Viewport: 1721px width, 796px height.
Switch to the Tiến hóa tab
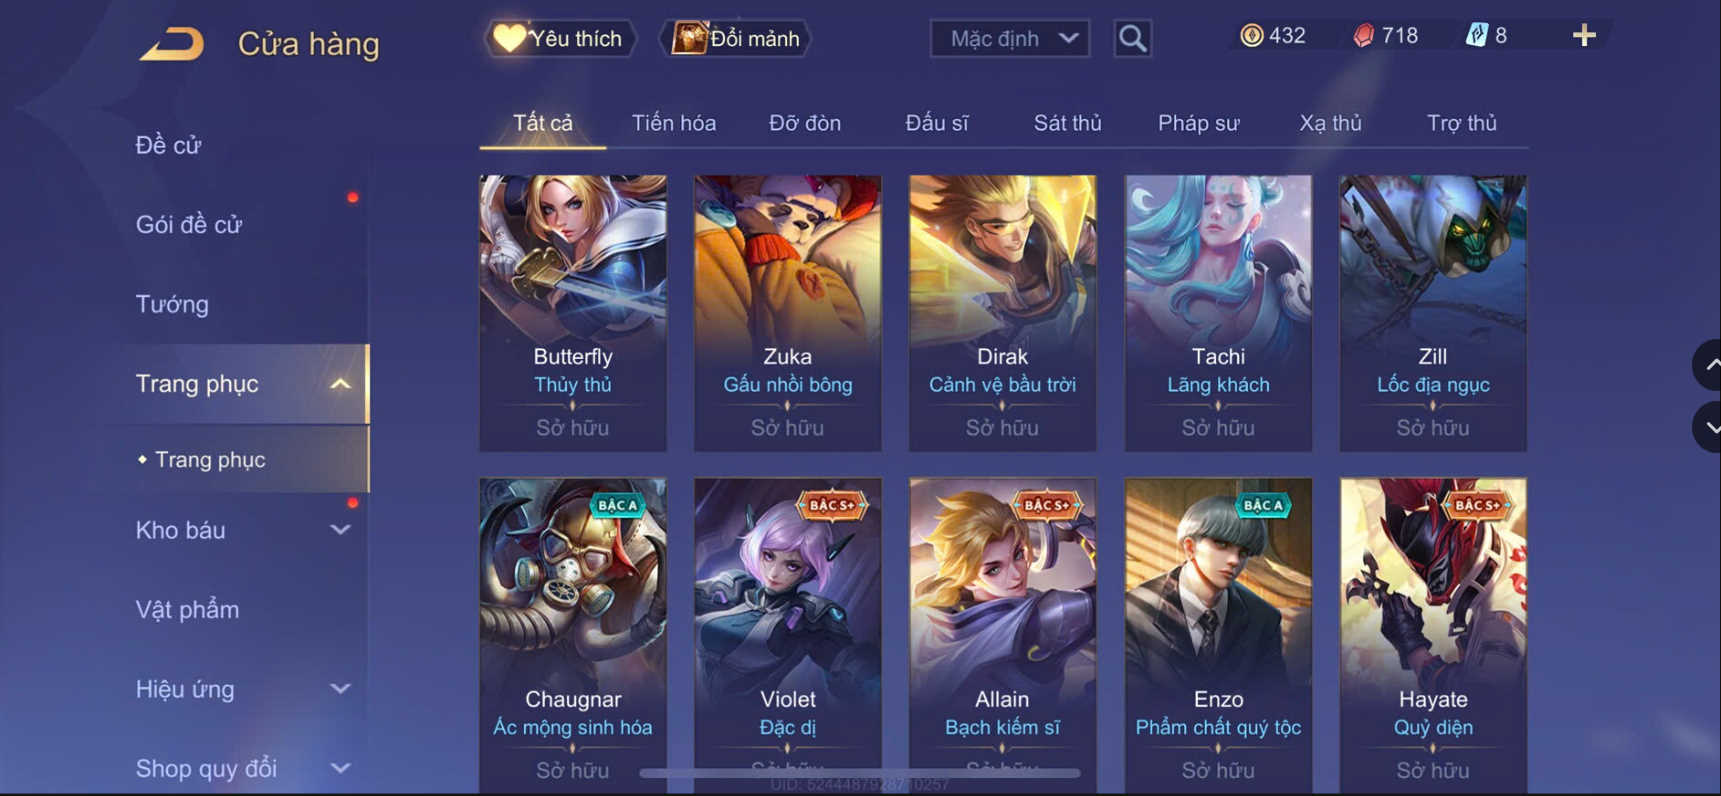673,123
